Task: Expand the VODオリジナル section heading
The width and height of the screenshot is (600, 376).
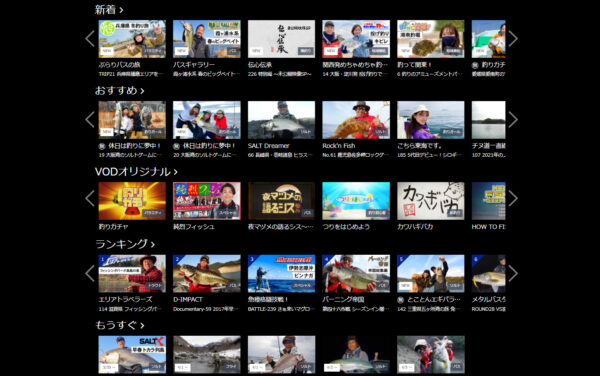Action: [136, 172]
